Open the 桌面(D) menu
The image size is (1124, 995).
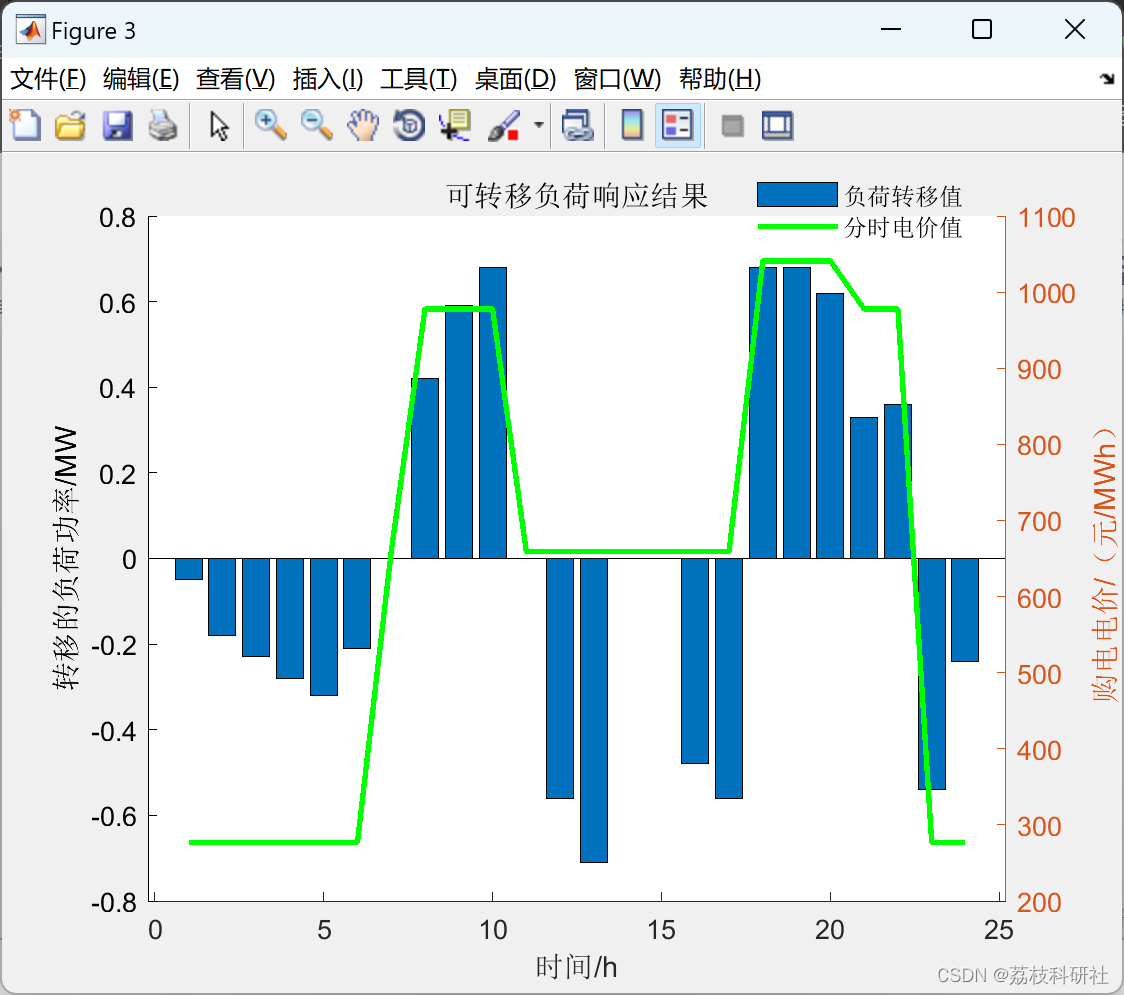[x=515, y=79]
